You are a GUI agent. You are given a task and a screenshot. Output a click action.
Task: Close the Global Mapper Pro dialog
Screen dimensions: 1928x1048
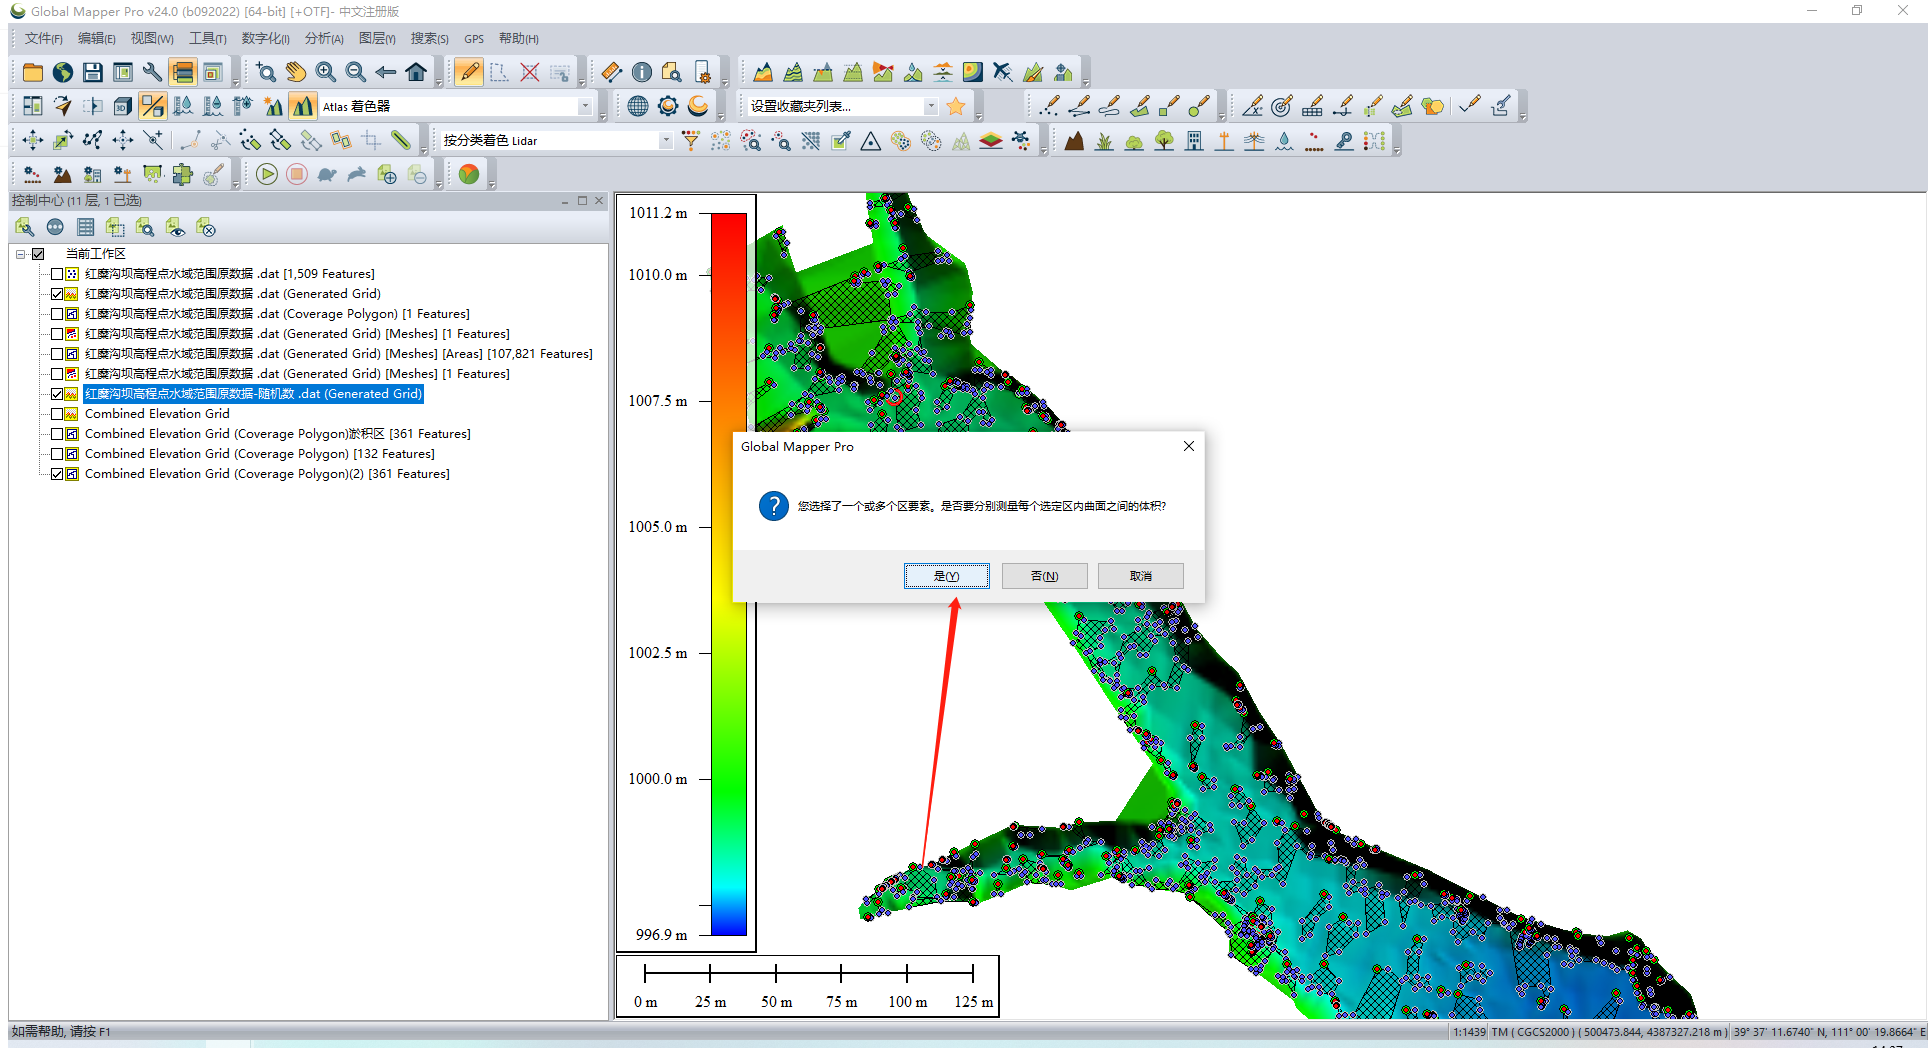(x=1189, y=446)
